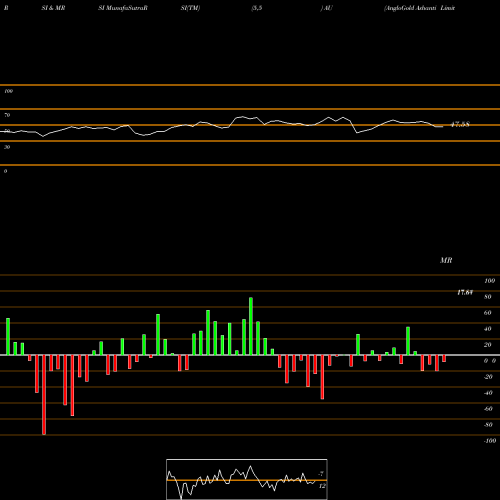Click the '12' value in mini chart
This screenshot has width=500, height=500.
[x=322, y=486]
